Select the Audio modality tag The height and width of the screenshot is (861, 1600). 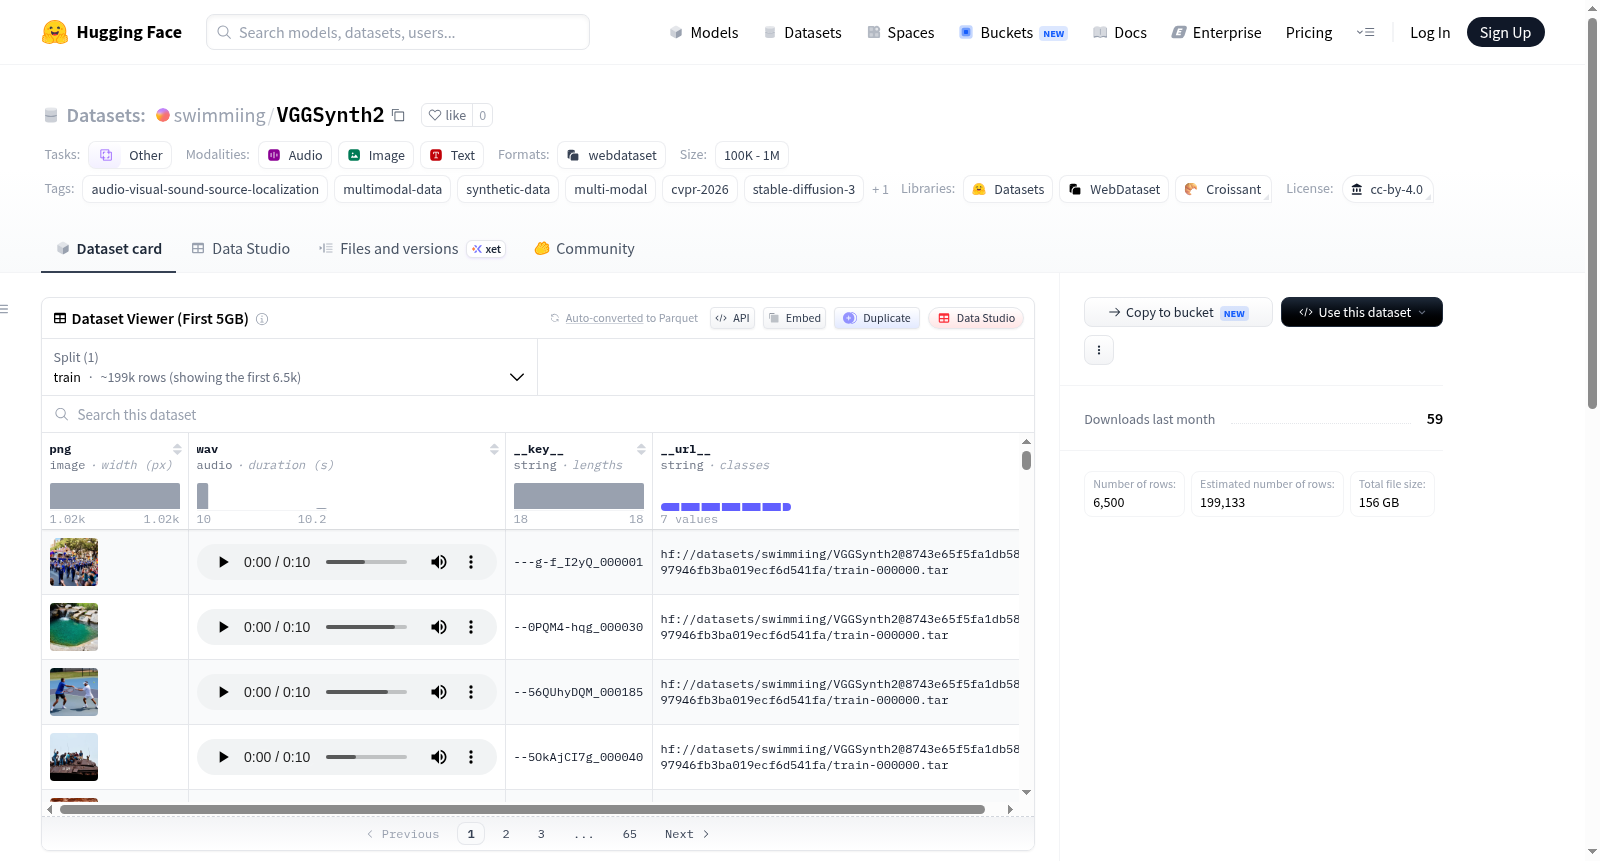[x=295, y=155]
